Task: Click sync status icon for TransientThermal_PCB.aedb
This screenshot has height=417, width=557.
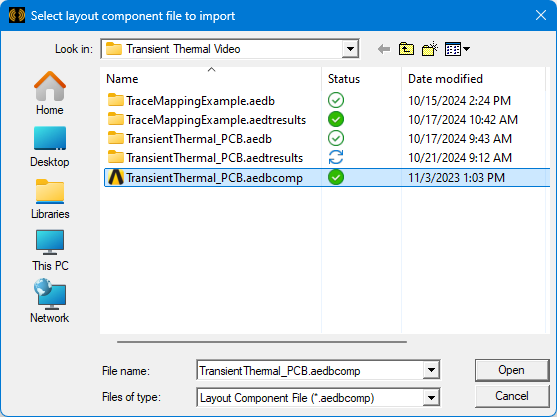Action: pyautogui.click(x=336, y=138)
